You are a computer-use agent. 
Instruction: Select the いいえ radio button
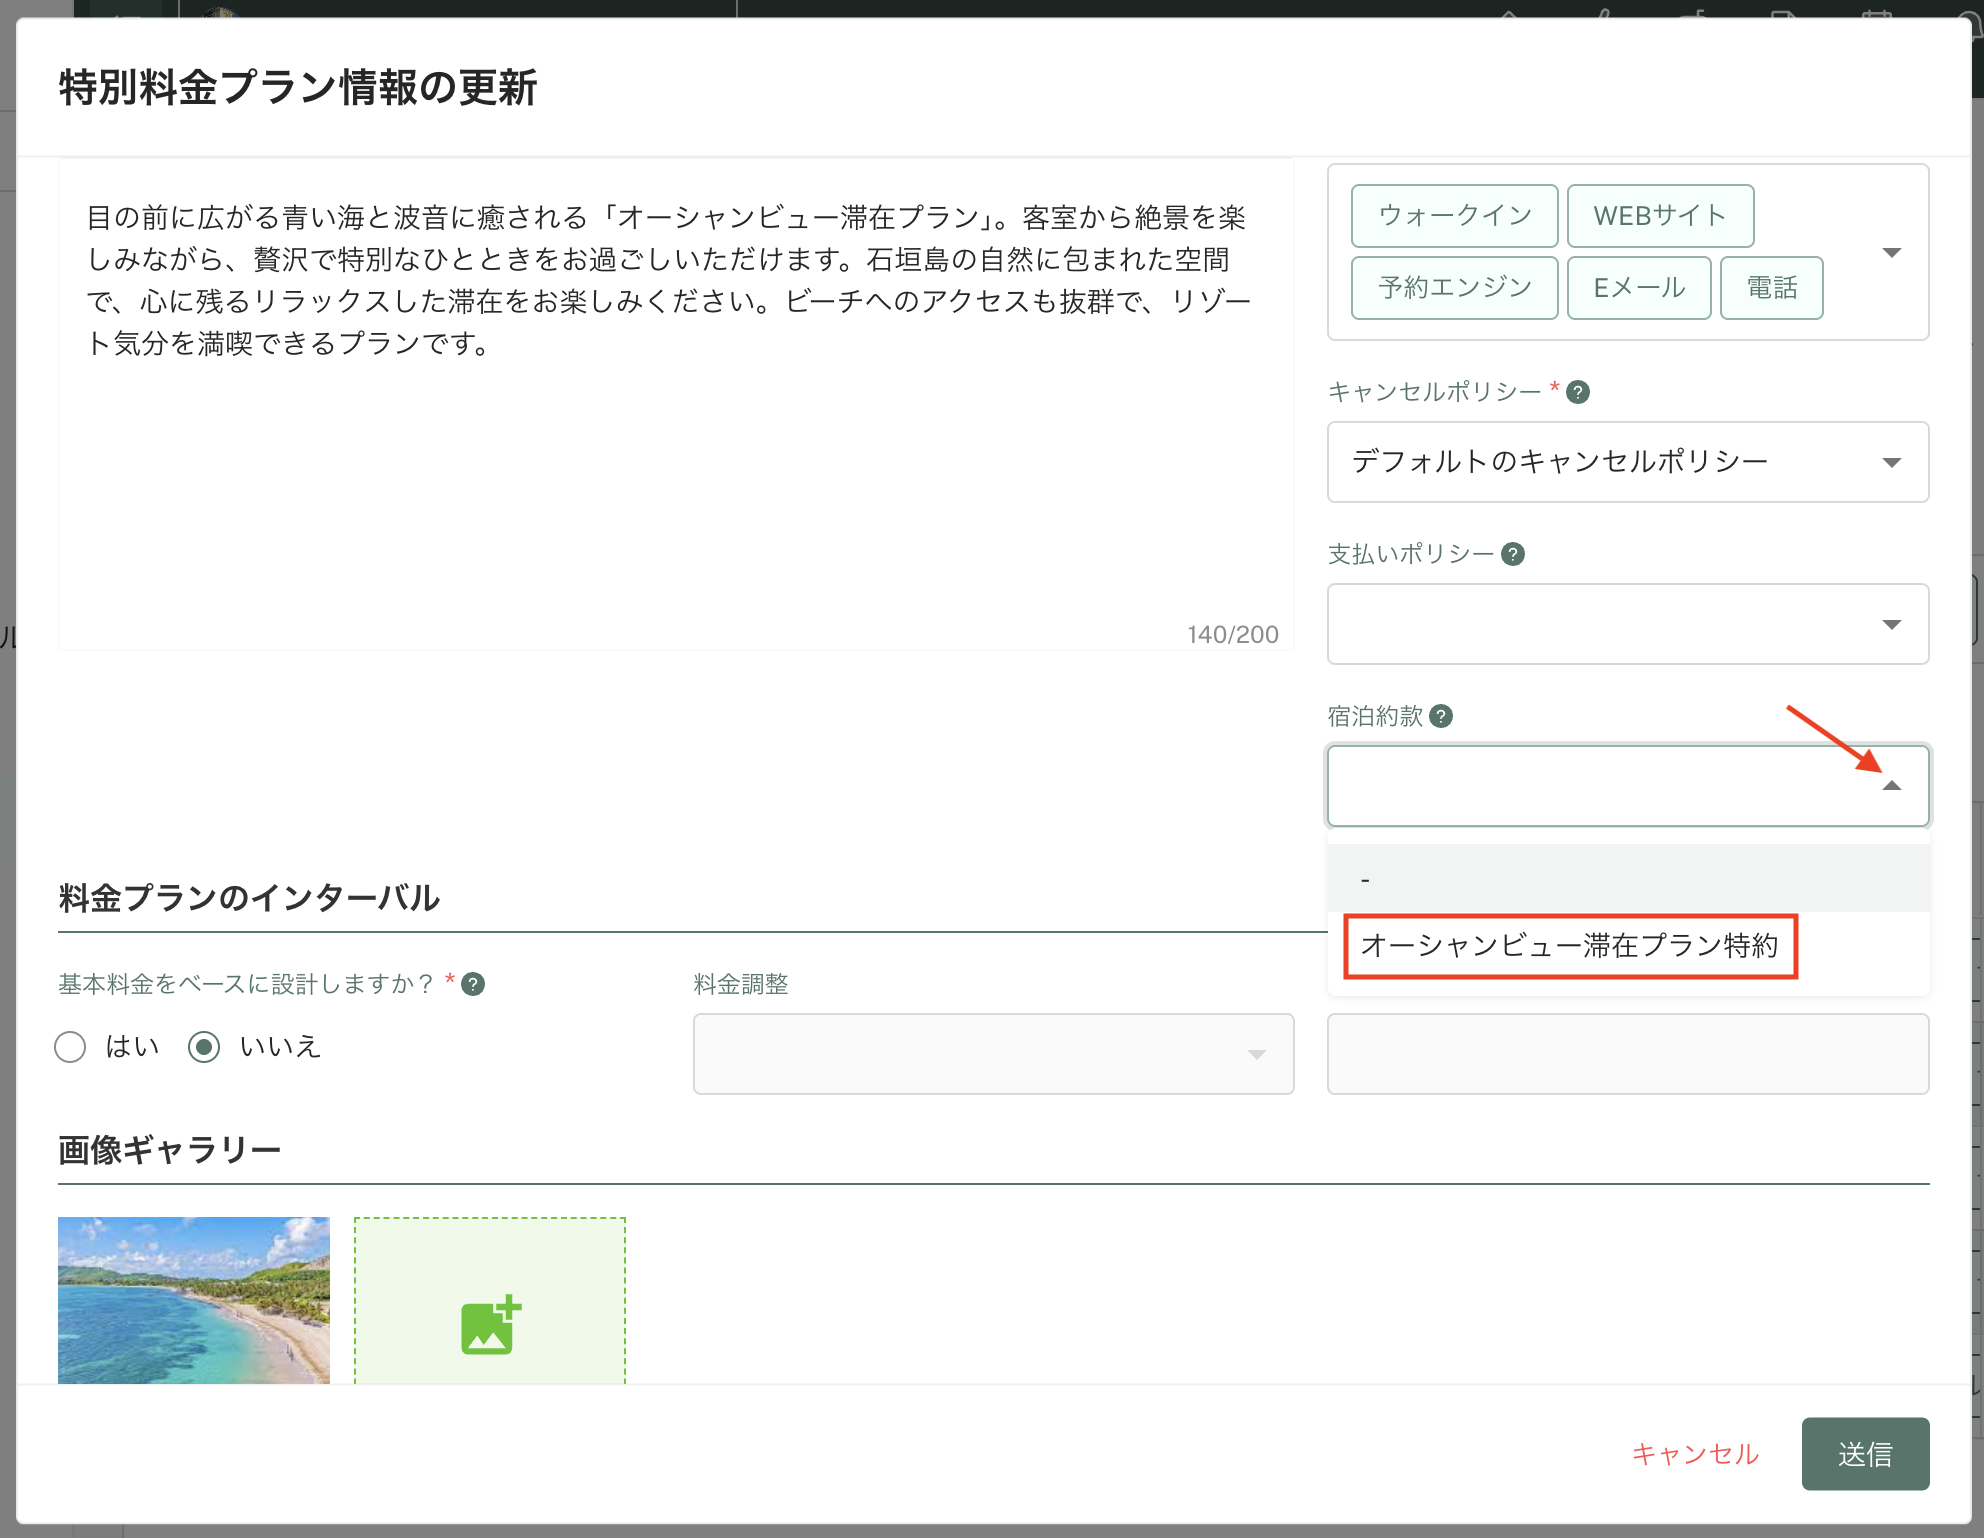click(204, 1047)
